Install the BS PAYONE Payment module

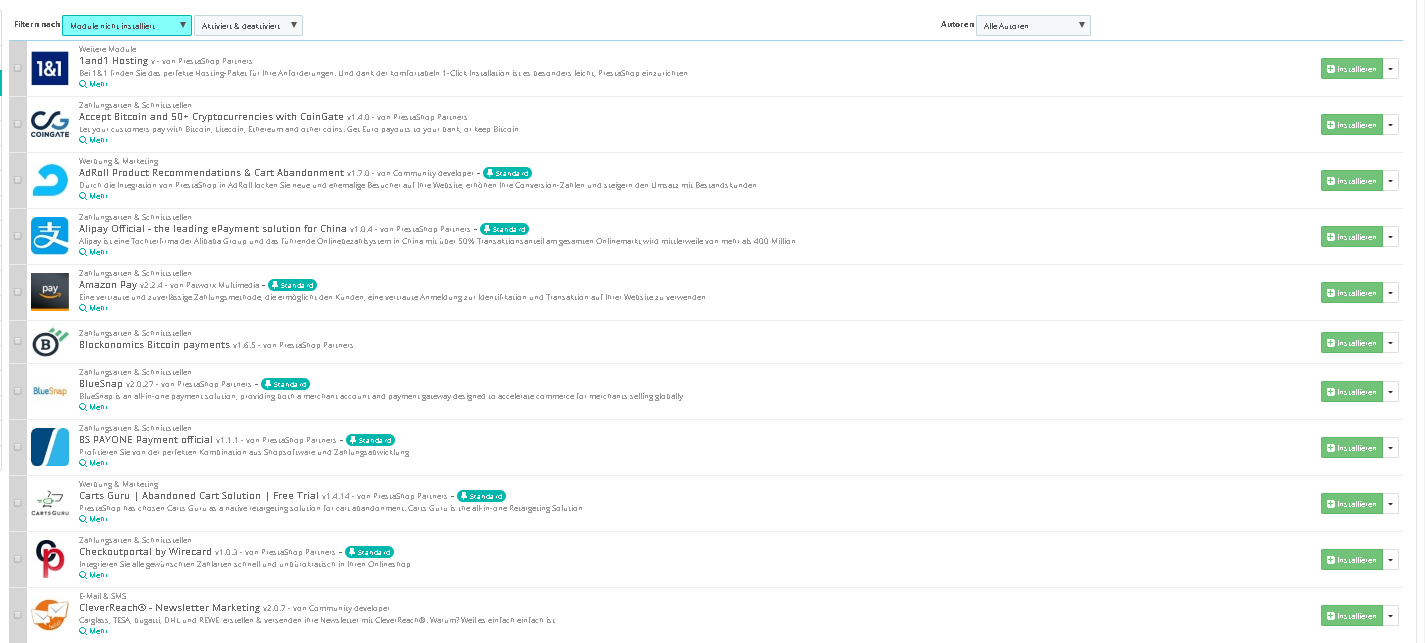1351,448
